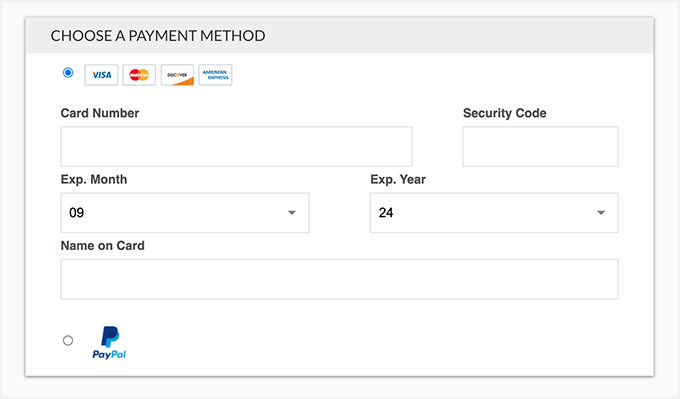680x399 pixels.
Task: Focus the Name on Card field
Action: pyautogui.click(x=340, y=279)
